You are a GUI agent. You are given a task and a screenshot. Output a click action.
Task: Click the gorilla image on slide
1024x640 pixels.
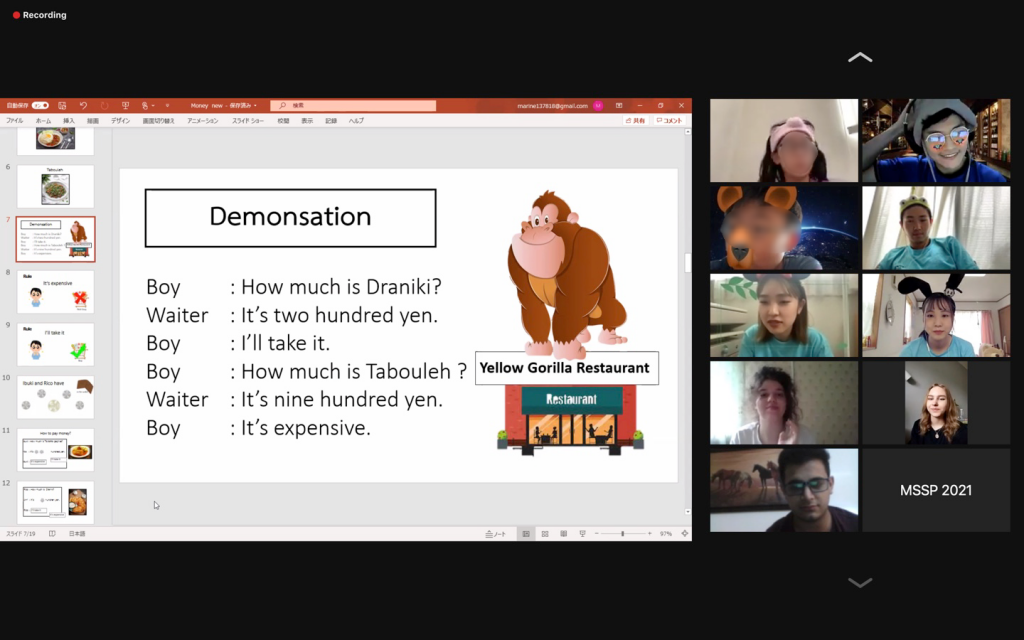coord(567,273)
